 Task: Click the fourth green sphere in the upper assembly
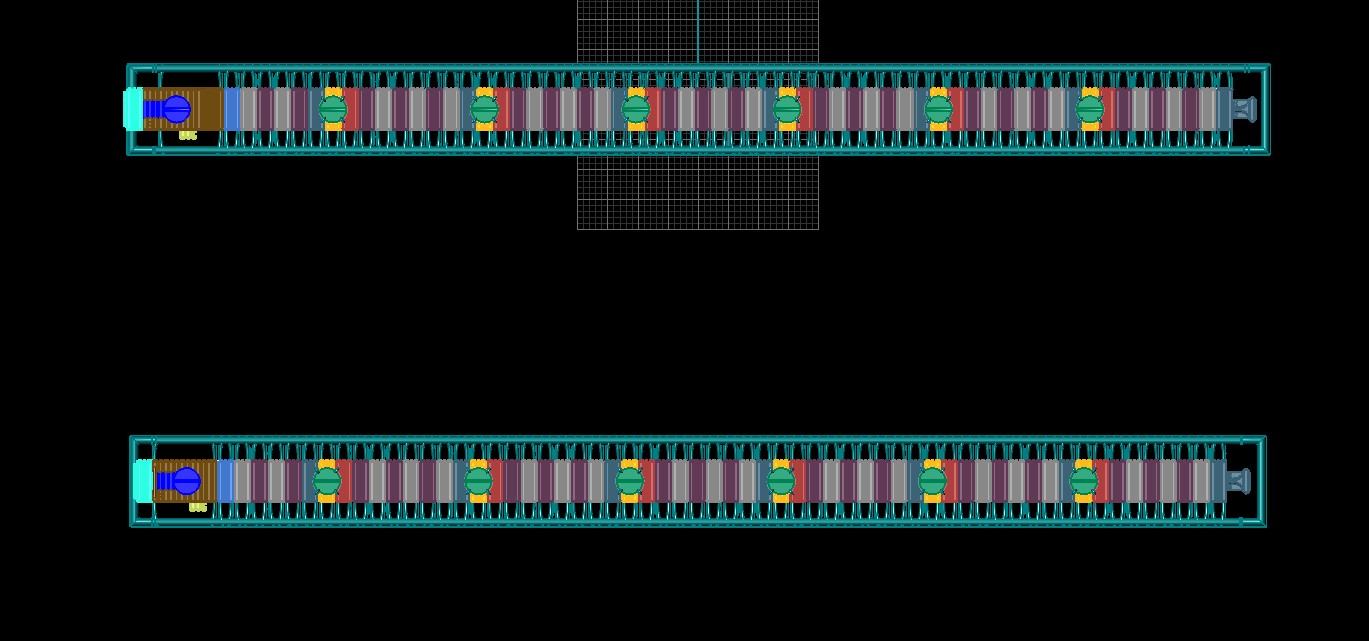point(787,109)
